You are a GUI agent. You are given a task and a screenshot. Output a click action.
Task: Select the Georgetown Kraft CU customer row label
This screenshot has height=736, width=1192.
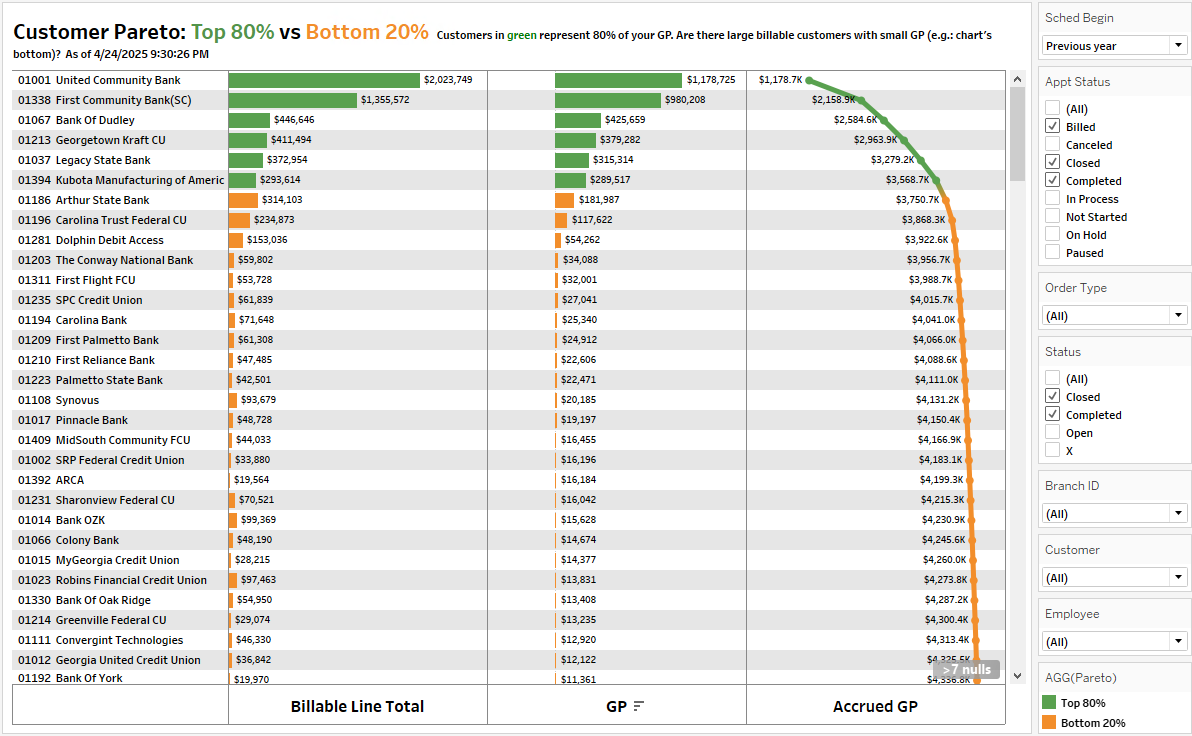click(110, 140)
